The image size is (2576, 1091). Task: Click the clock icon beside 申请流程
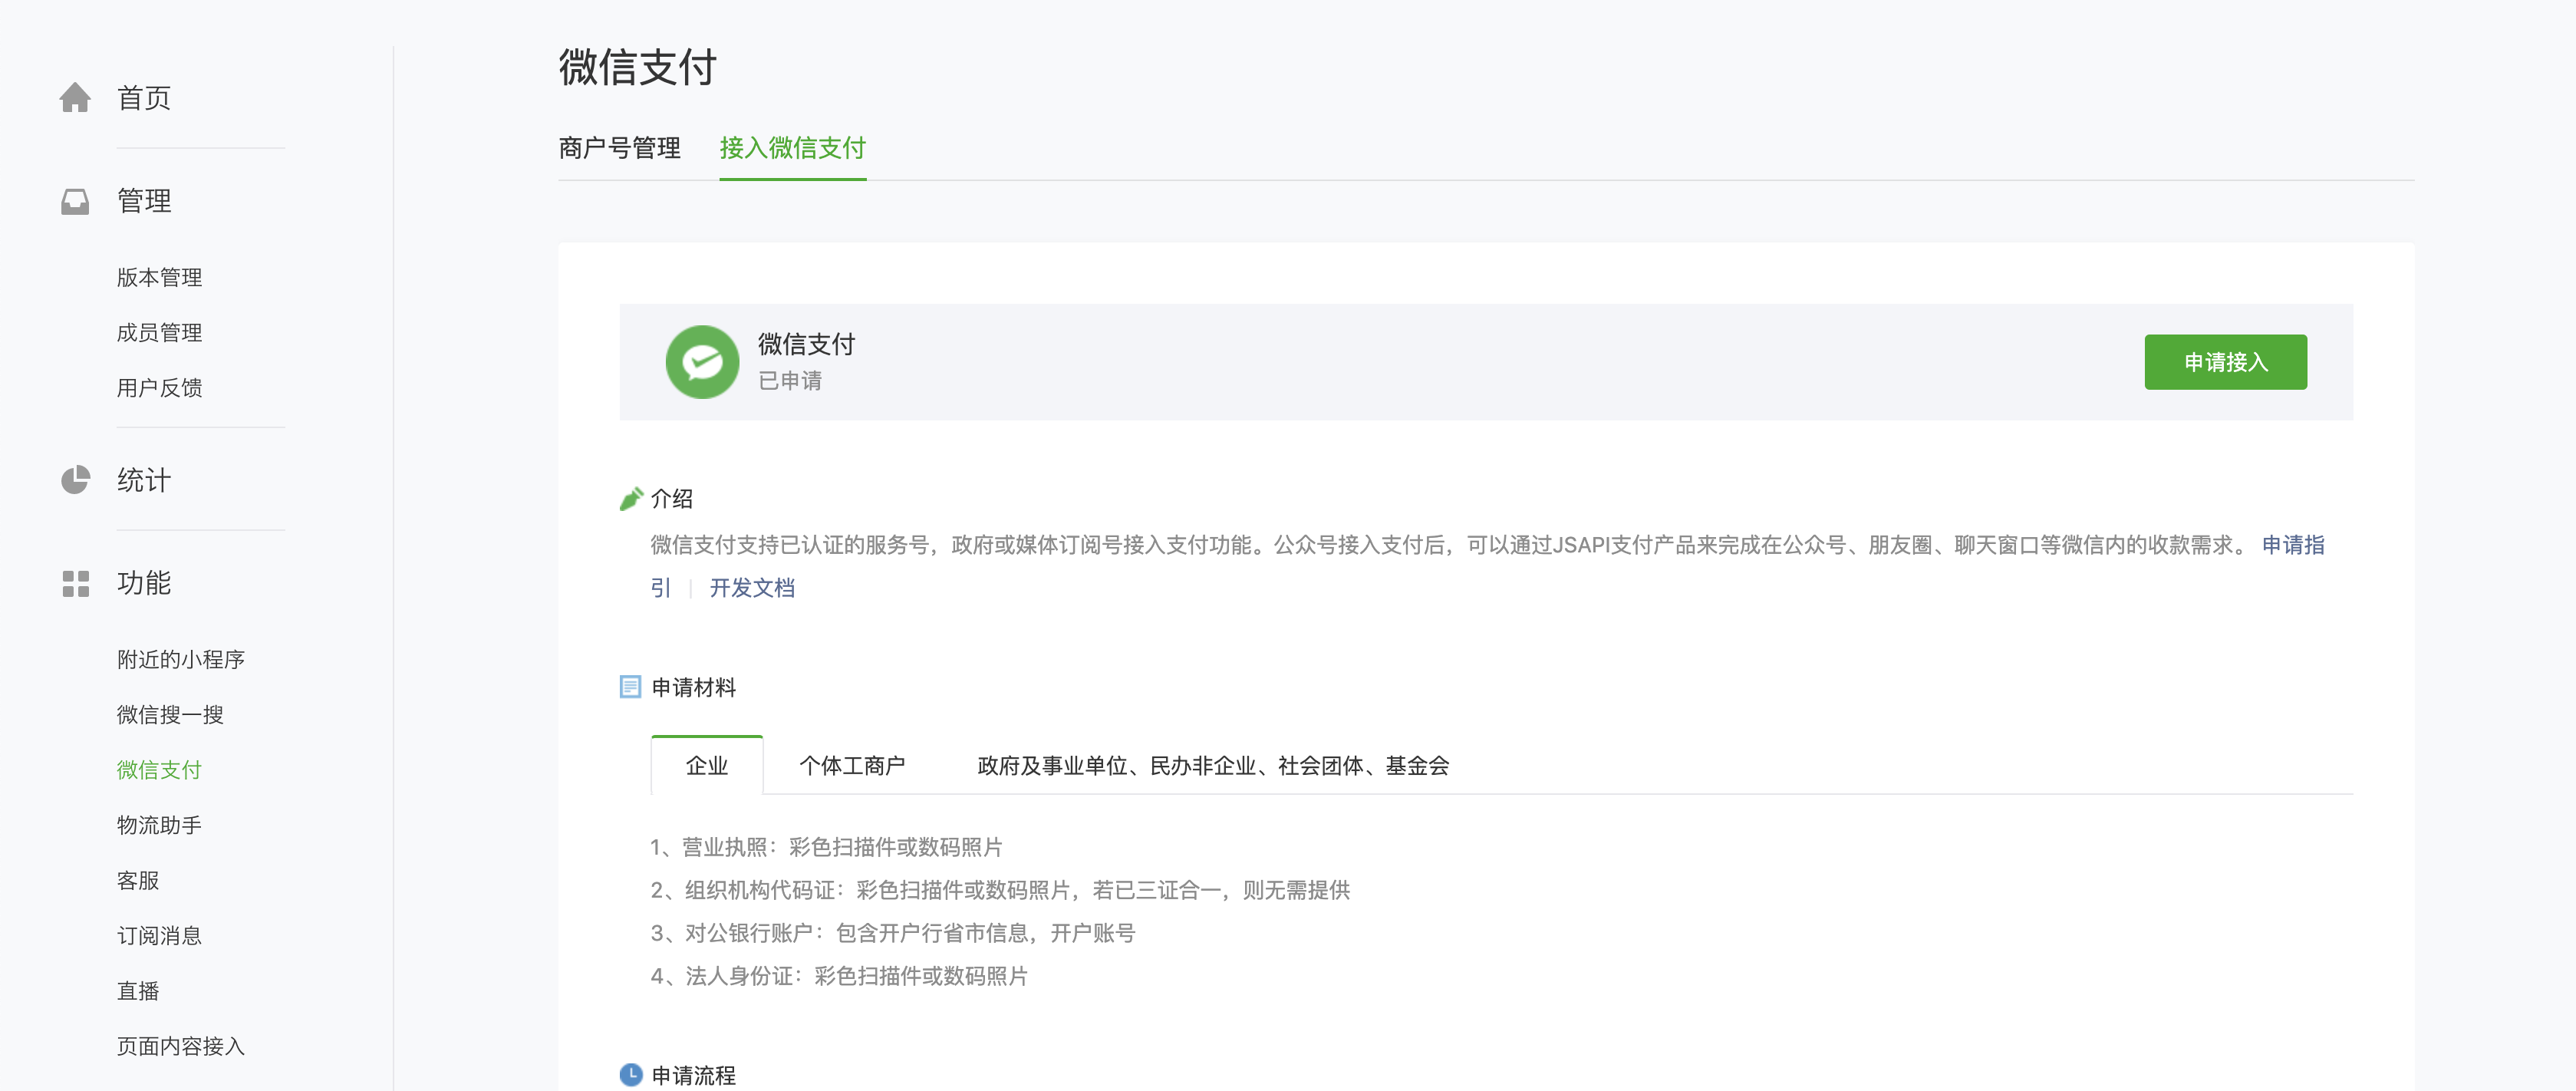tap(630, 1075)
